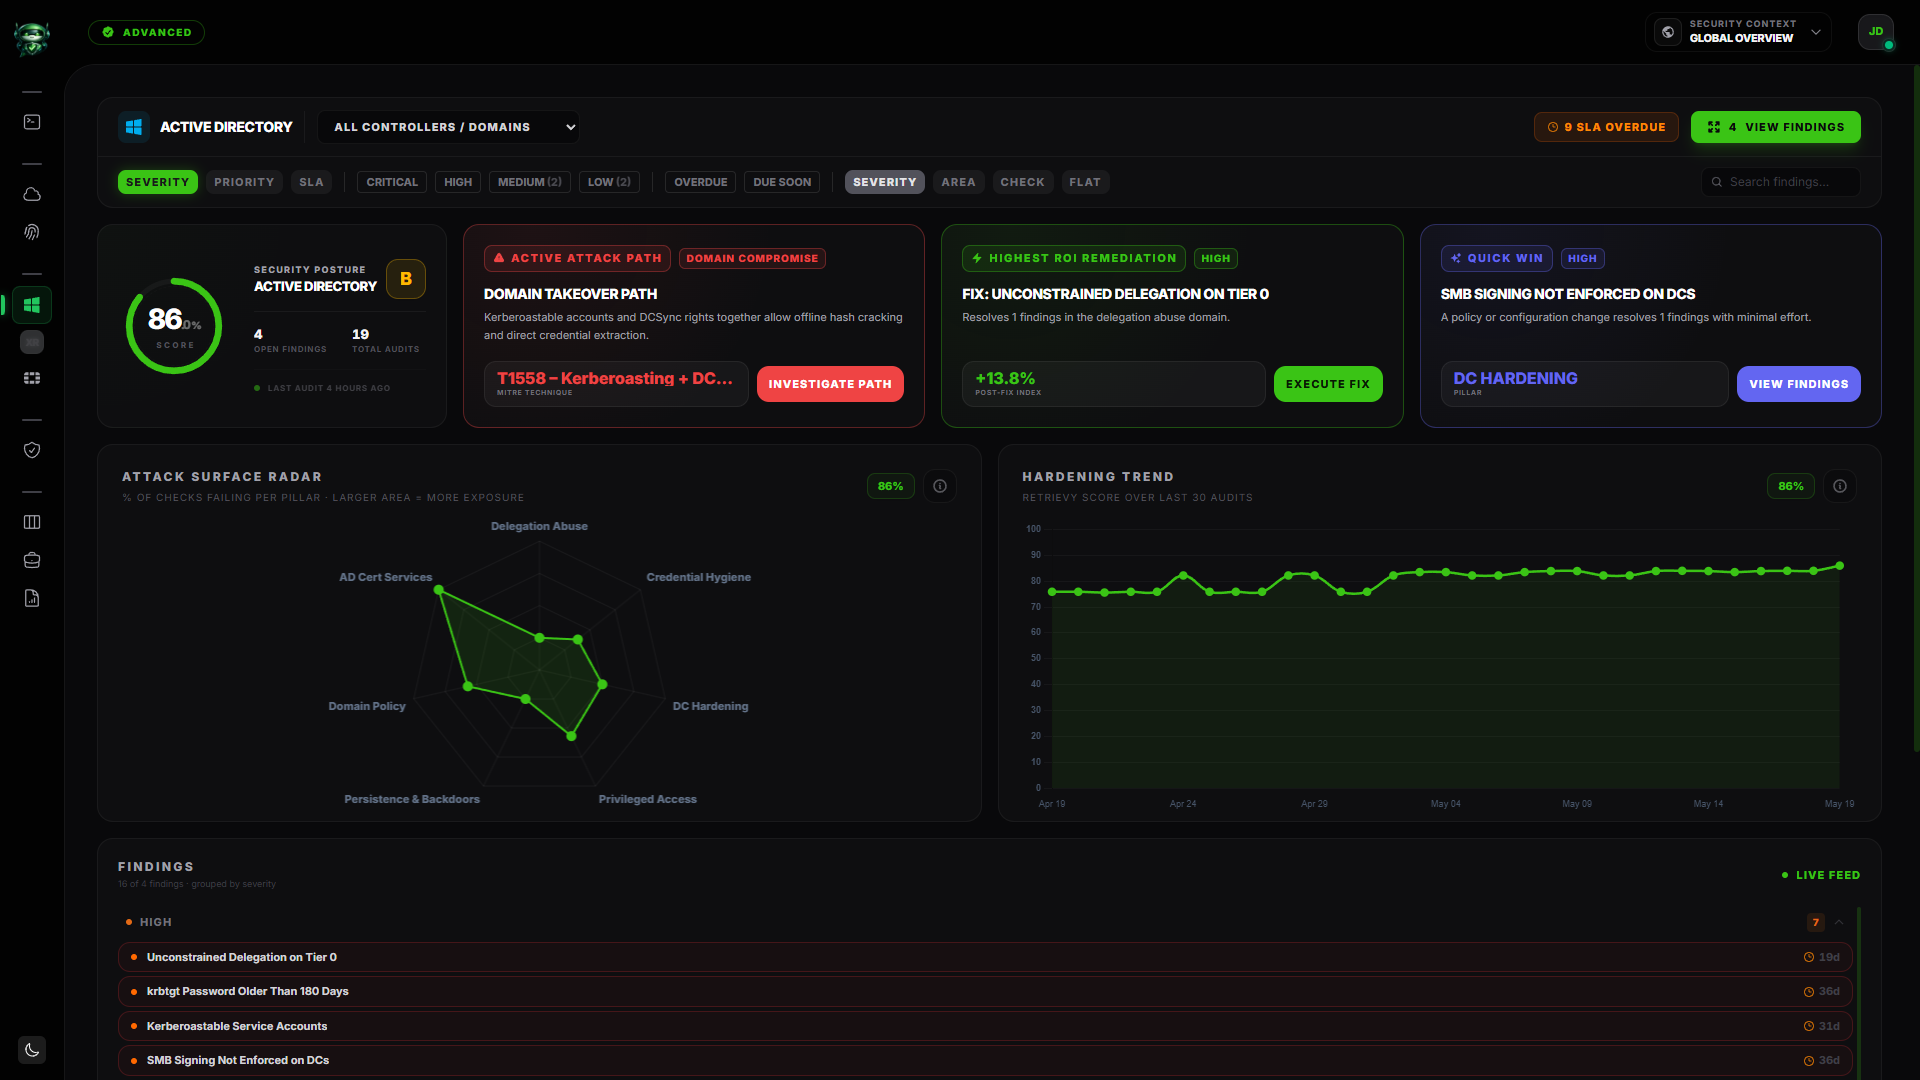1920x1080 pixels.
Task: Click the B posture grade badge
Action: 406,279
